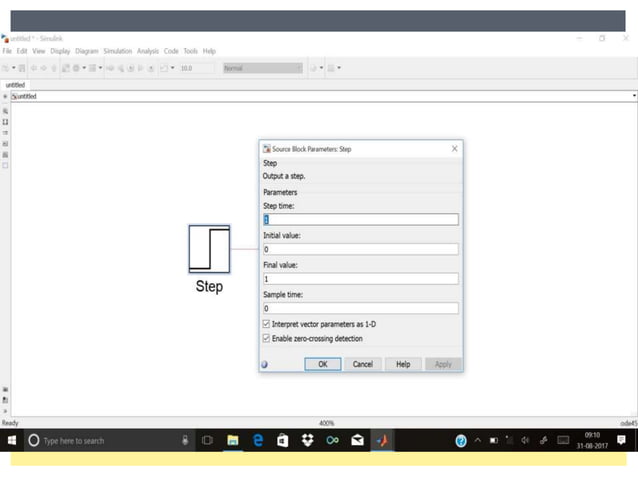
Task: Toggle the Model Browser icon beside breadcrumb
Action: (5, 96)
